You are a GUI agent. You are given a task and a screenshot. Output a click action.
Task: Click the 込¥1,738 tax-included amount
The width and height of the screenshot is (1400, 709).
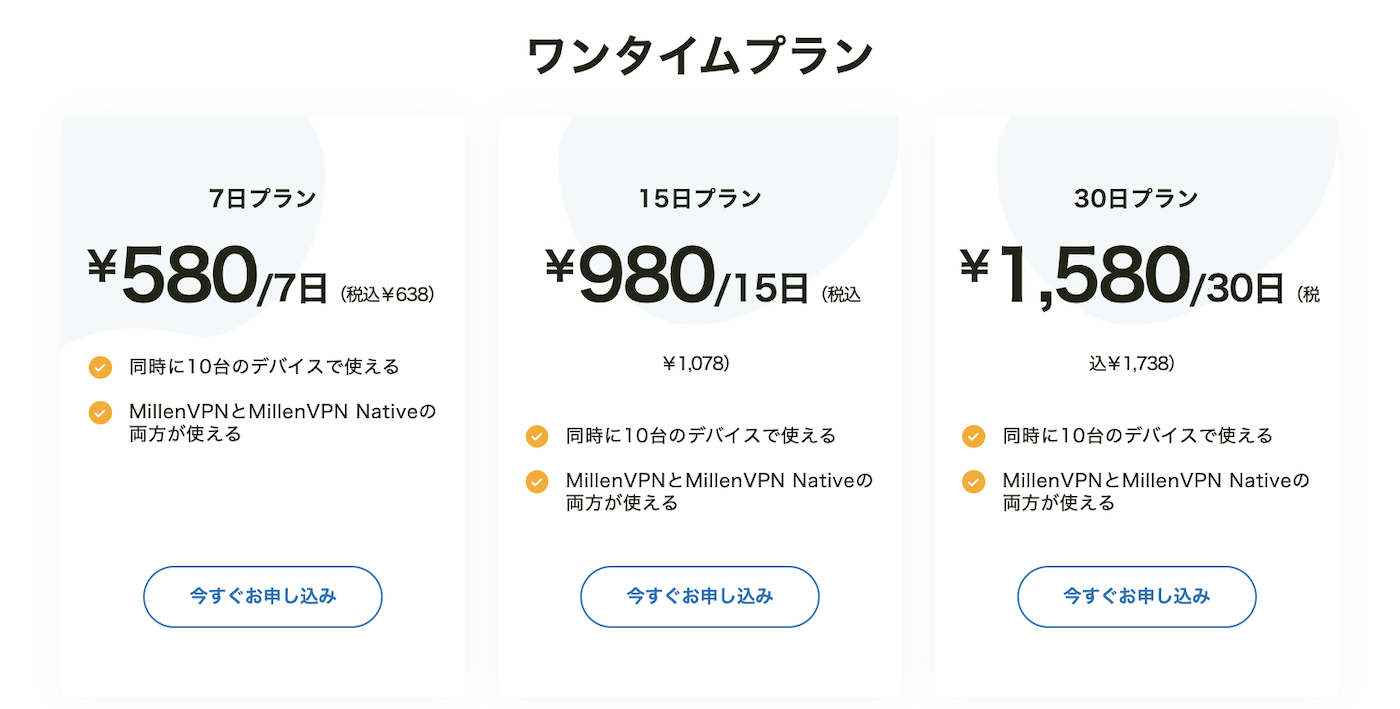pos(1131,364)
